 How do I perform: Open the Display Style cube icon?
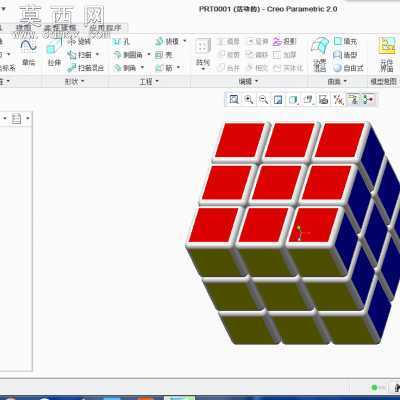click(x=293, y=99)
